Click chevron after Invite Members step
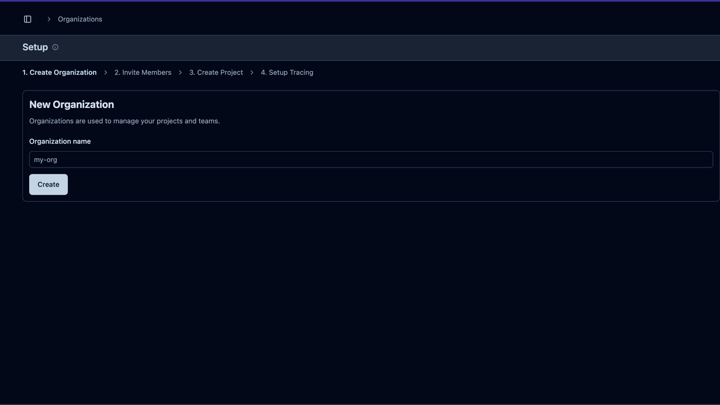The width and height of the screenshot is (720, 405). click(180, 73)
